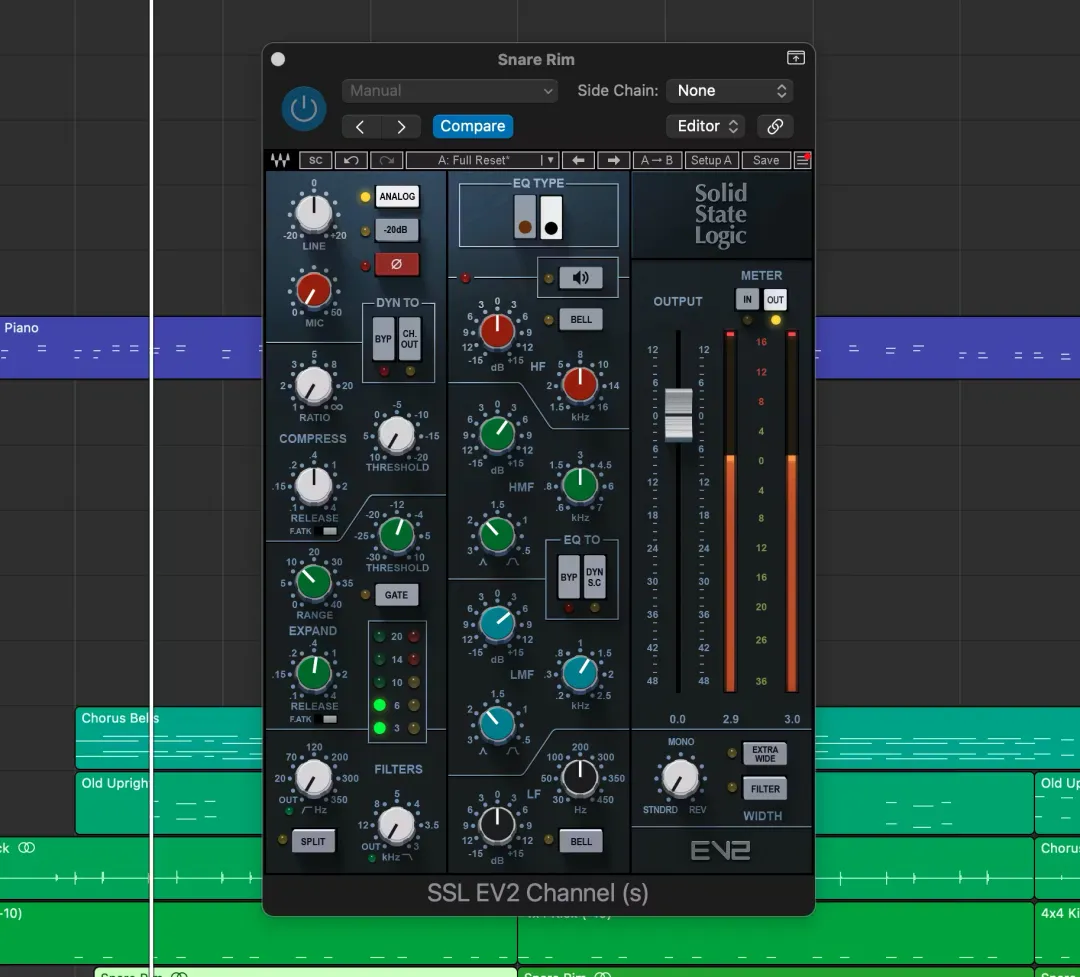The image size is (1080, 977).
Task: Click the low-pass filter kHz knob
Action: coord(397,825)
